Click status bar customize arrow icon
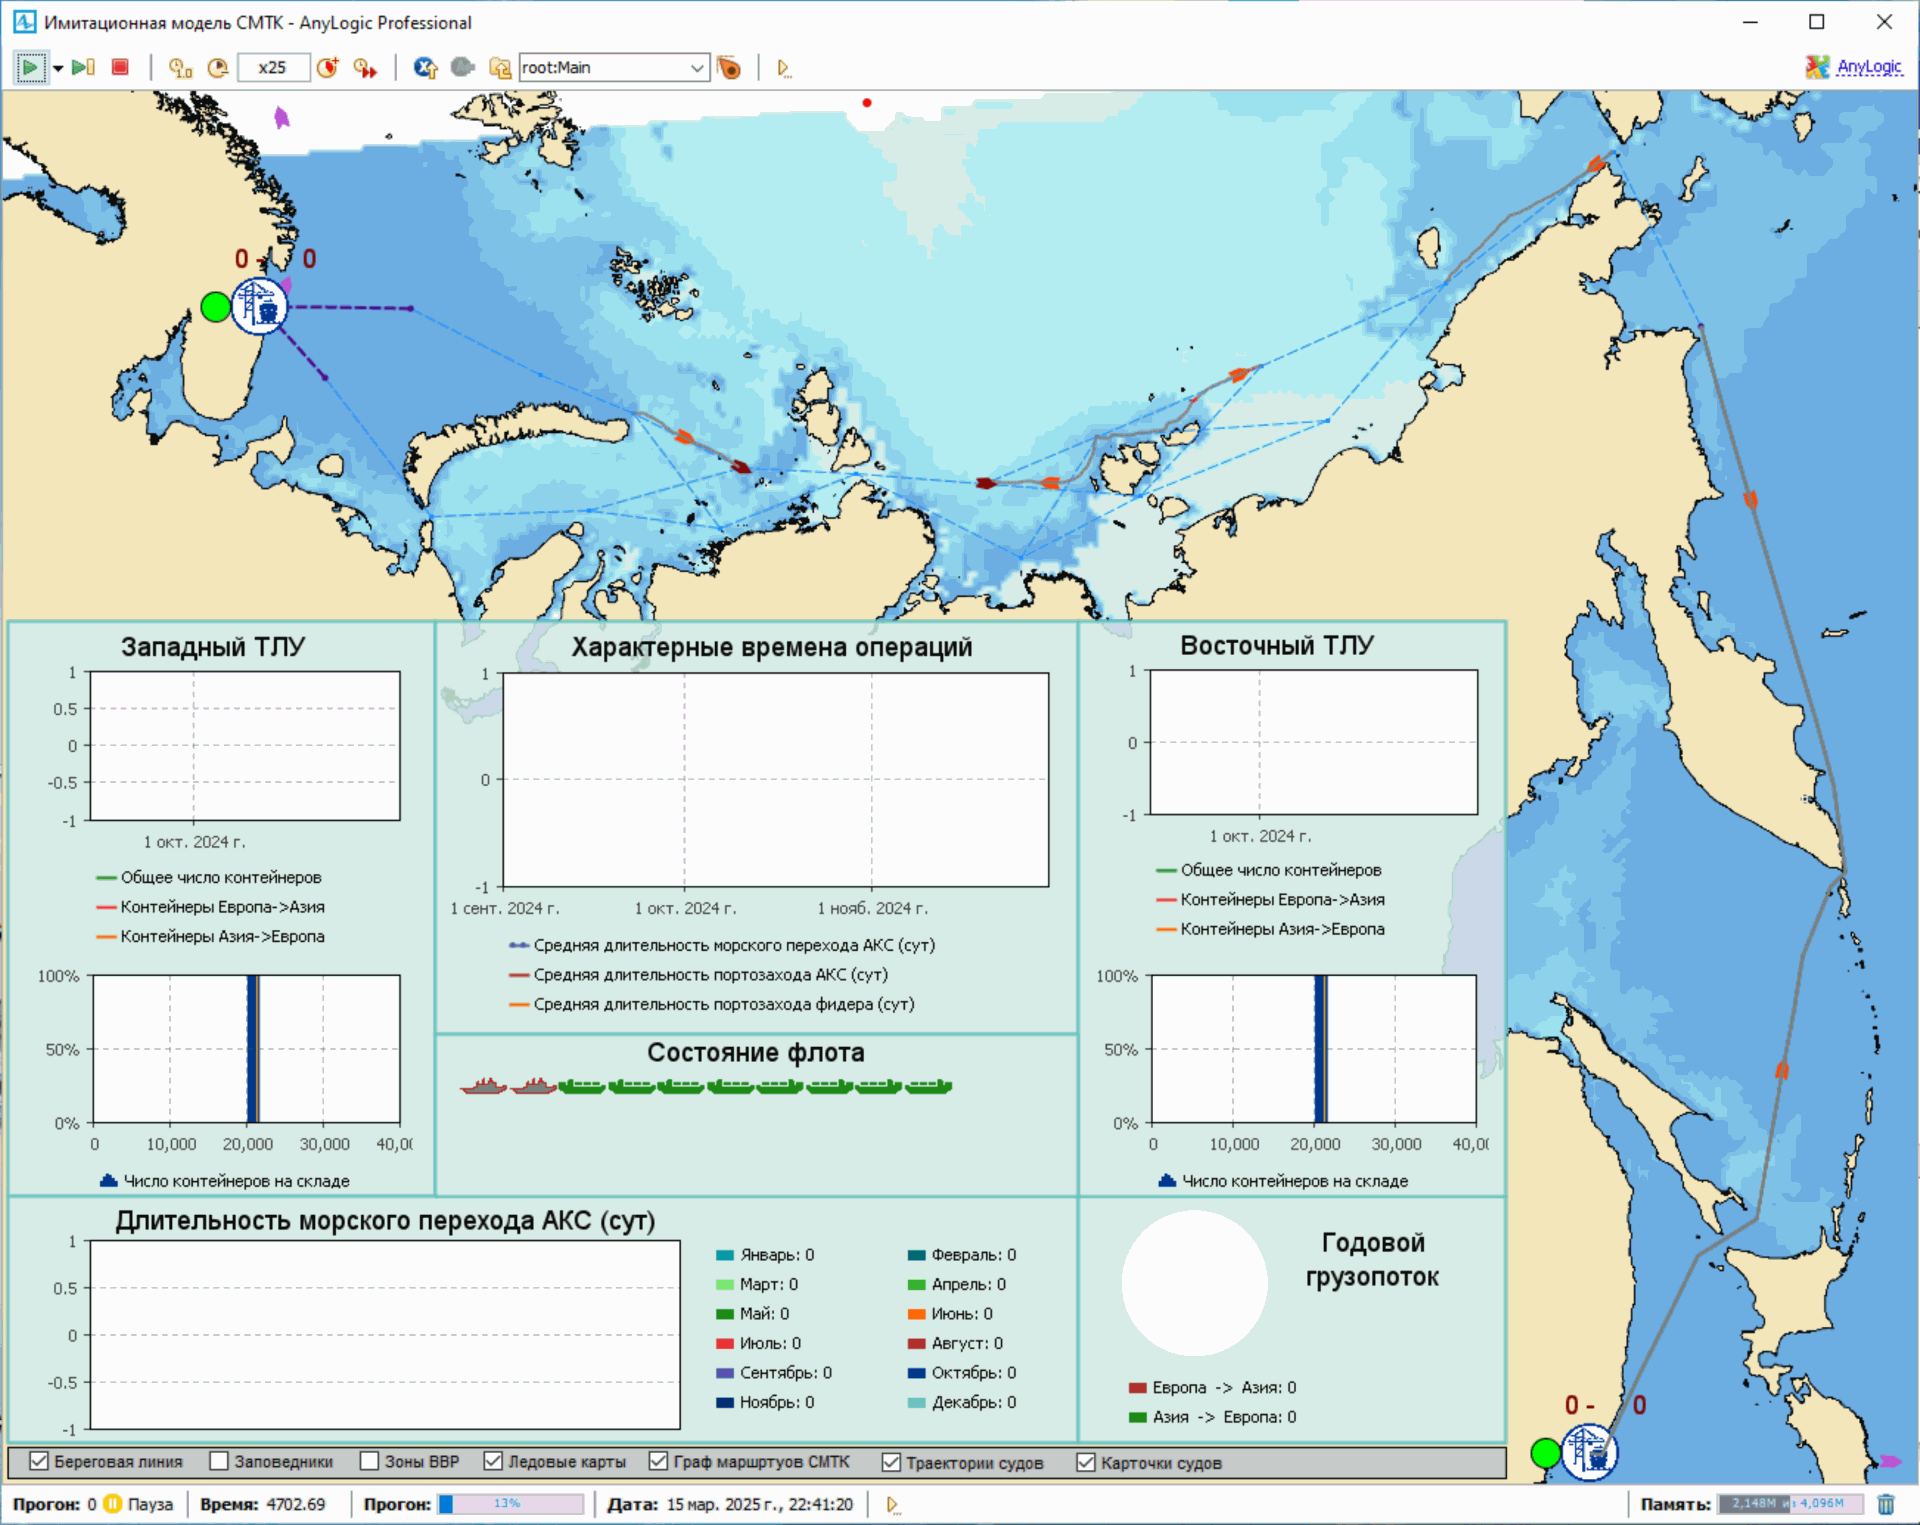The width and height of the screenshot is (1920, 1525). pos(892,1504)
